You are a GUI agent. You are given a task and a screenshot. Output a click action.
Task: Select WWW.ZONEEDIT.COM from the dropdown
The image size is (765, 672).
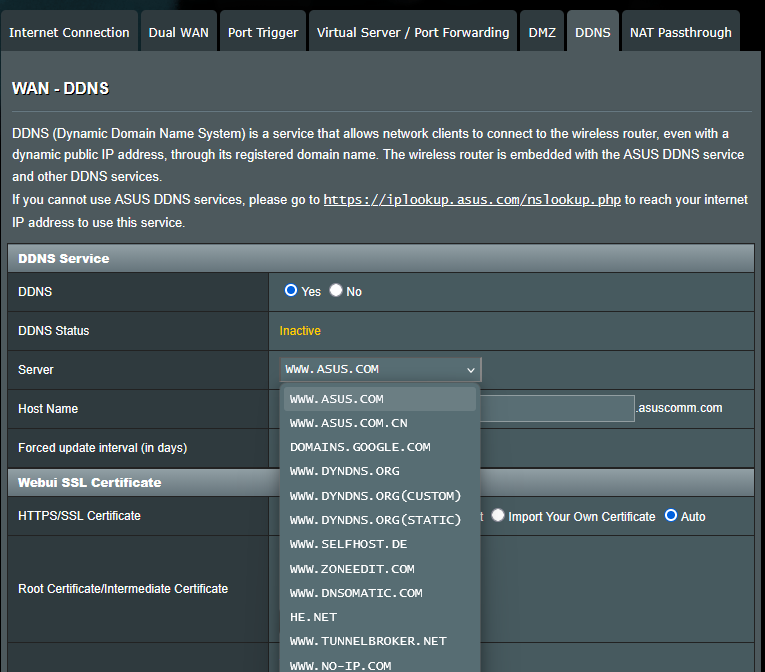(352, 569)
